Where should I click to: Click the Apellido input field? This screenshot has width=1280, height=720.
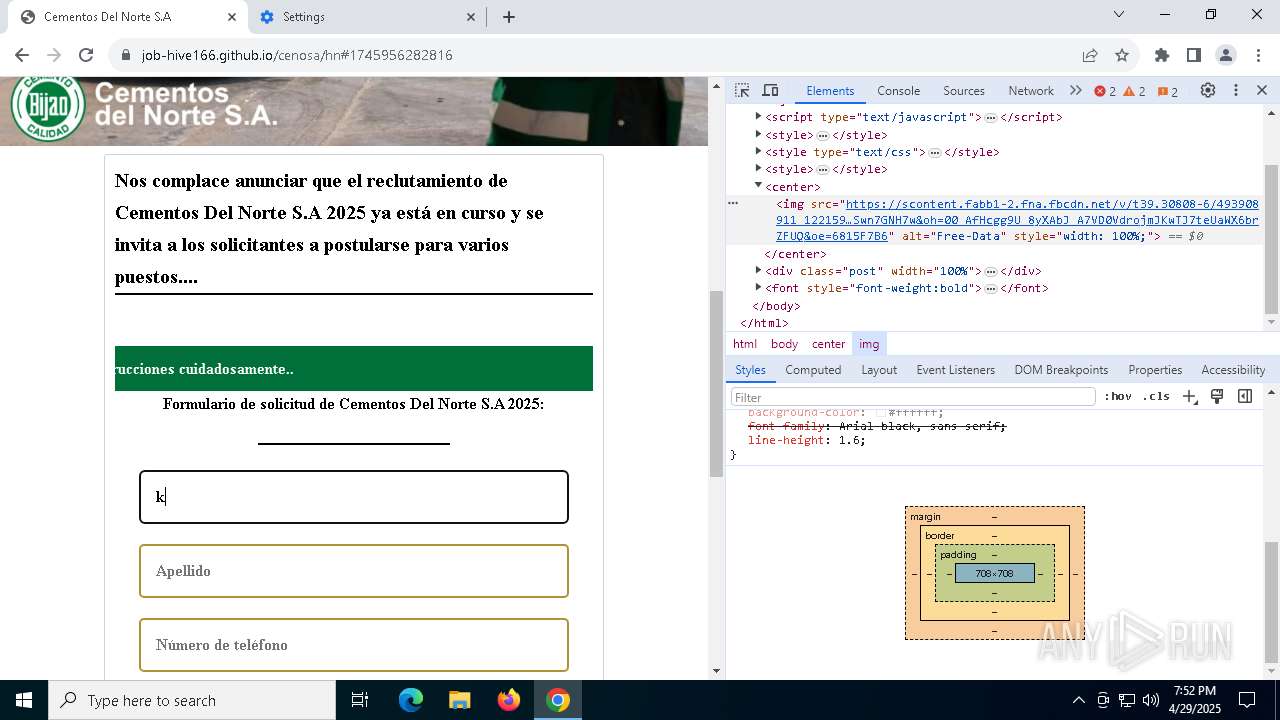pyautogui.click(x=354, y=571)
